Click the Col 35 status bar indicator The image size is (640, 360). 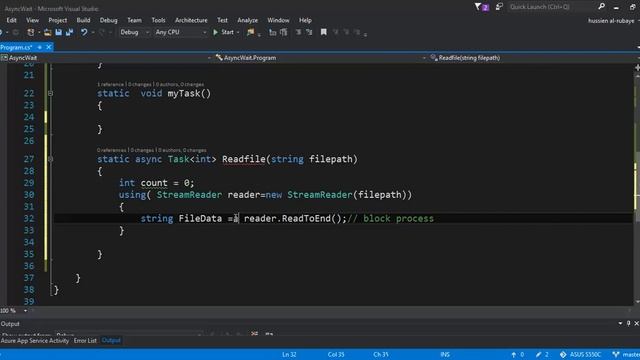point(336,354)
